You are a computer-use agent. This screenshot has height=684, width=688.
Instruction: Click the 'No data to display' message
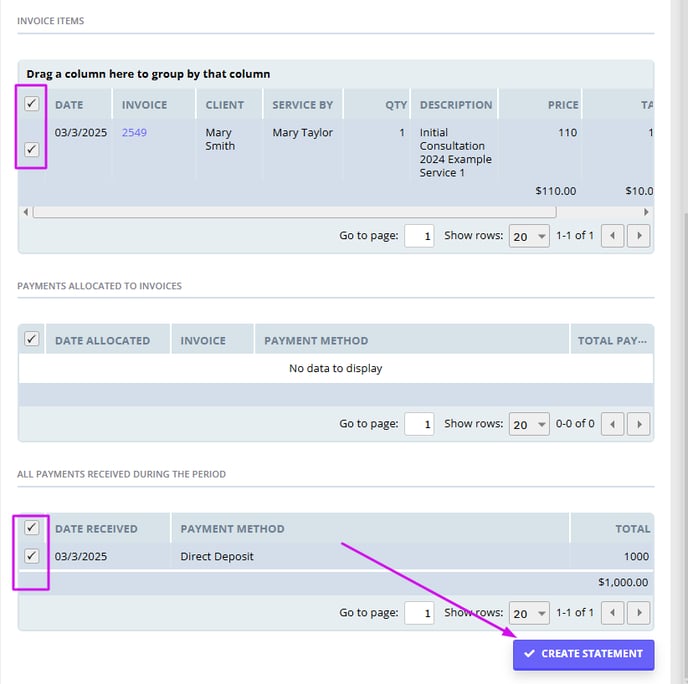[x=336, y=368]
